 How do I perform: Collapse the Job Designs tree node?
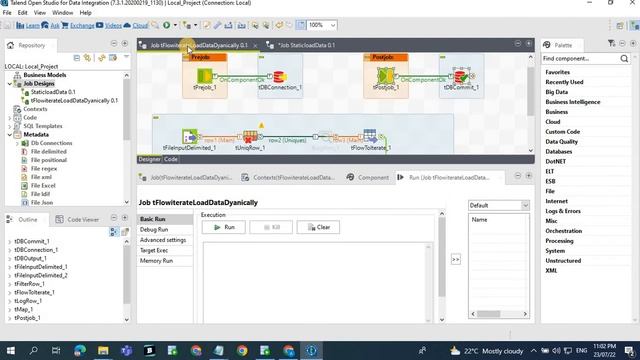coord(10,84)
